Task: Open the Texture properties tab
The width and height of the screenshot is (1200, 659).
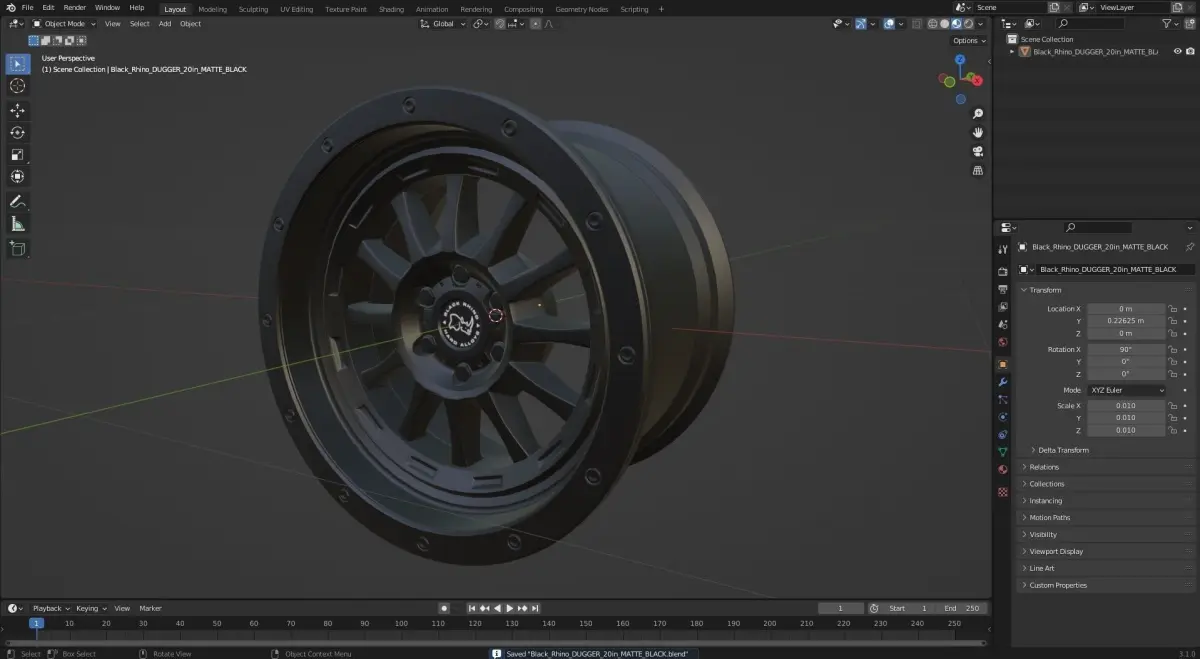Action: click(1003, 492)
